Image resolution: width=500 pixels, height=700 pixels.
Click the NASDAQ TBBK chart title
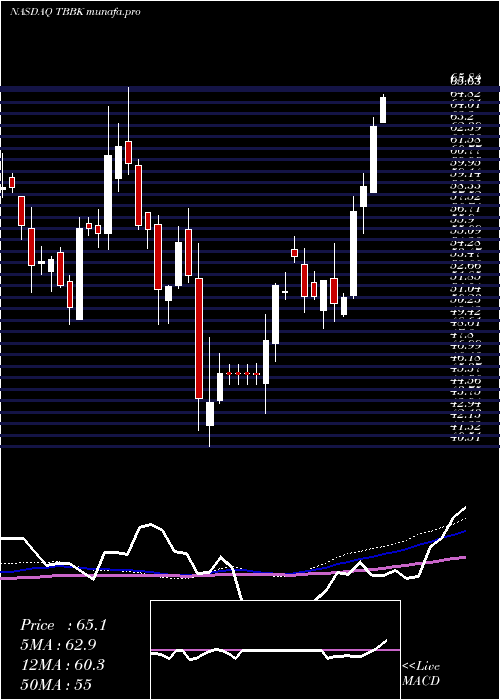pyautogui.click(x=75, y=12)
